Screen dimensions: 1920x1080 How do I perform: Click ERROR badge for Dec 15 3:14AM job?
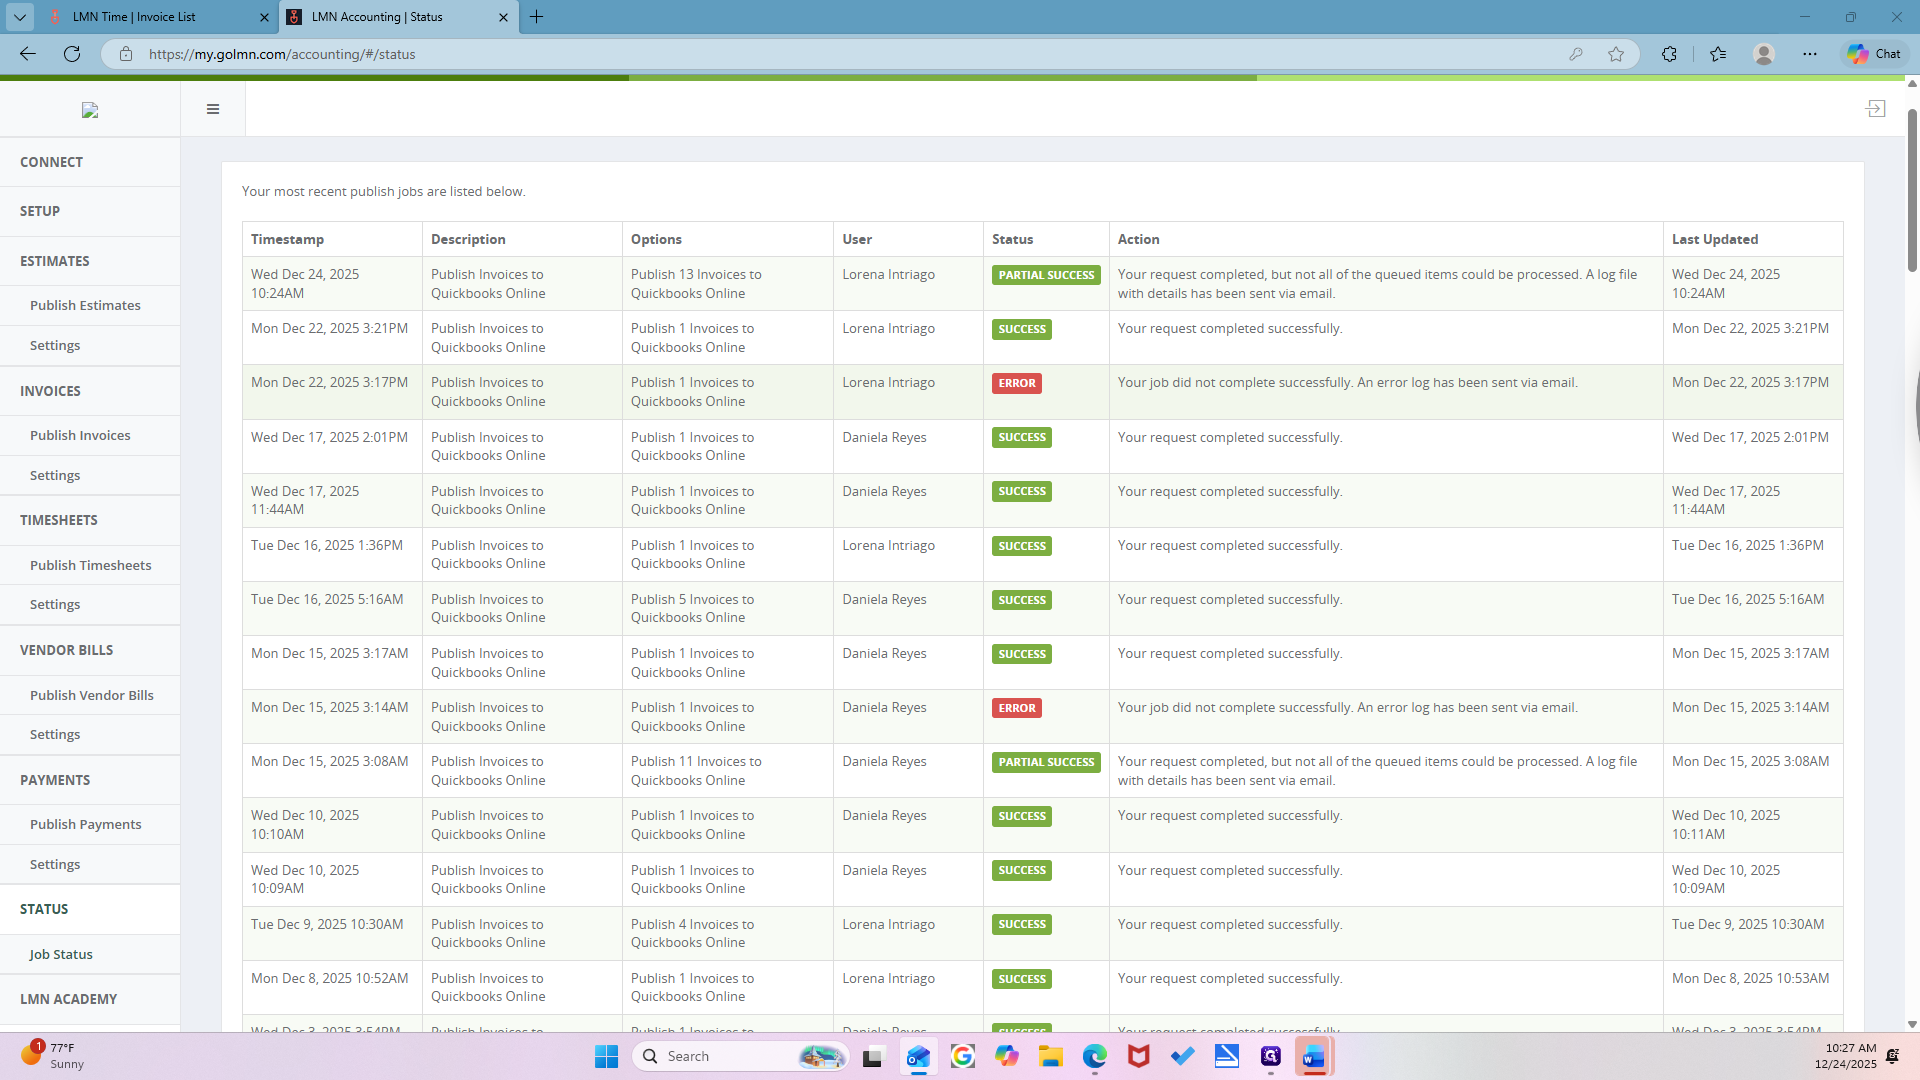[1017, 708]
